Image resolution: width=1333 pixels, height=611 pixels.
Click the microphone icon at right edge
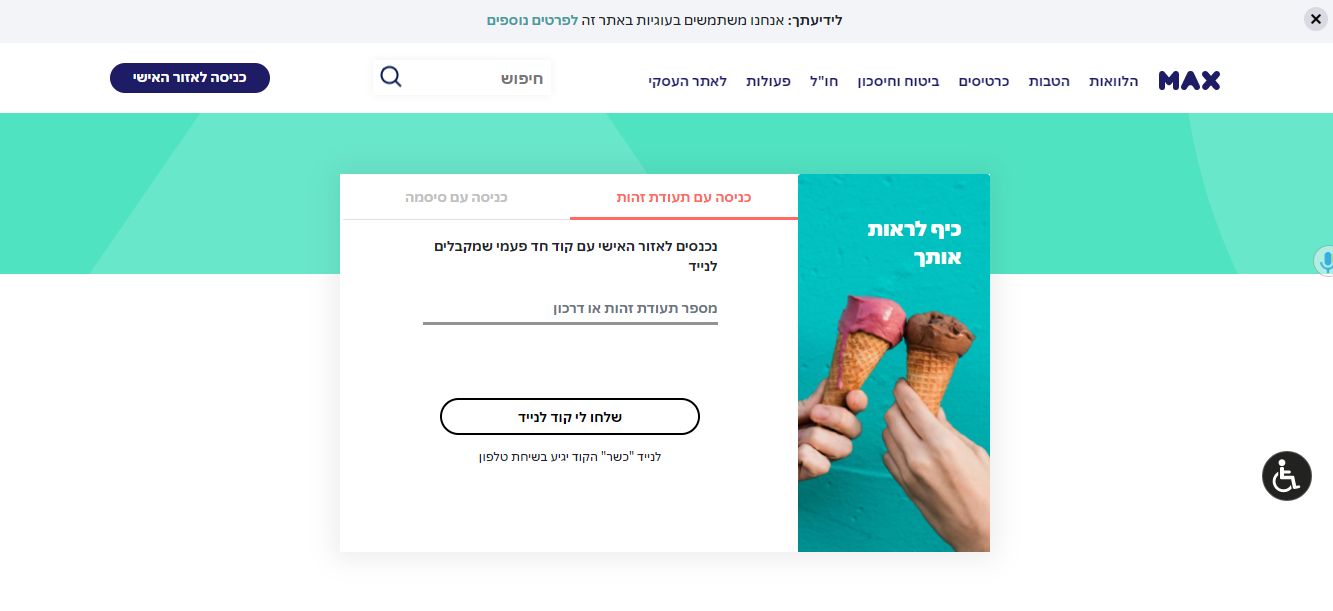click(x=1325, y=262)
